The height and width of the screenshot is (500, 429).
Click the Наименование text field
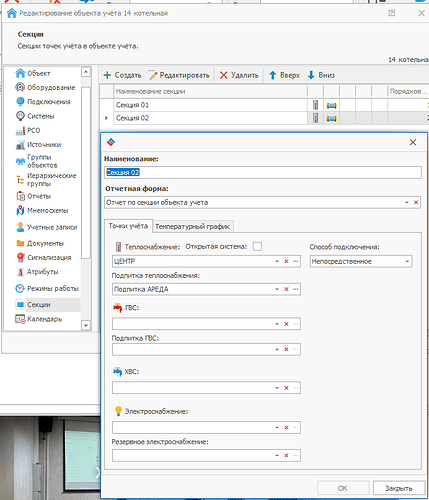pos(263,172)
